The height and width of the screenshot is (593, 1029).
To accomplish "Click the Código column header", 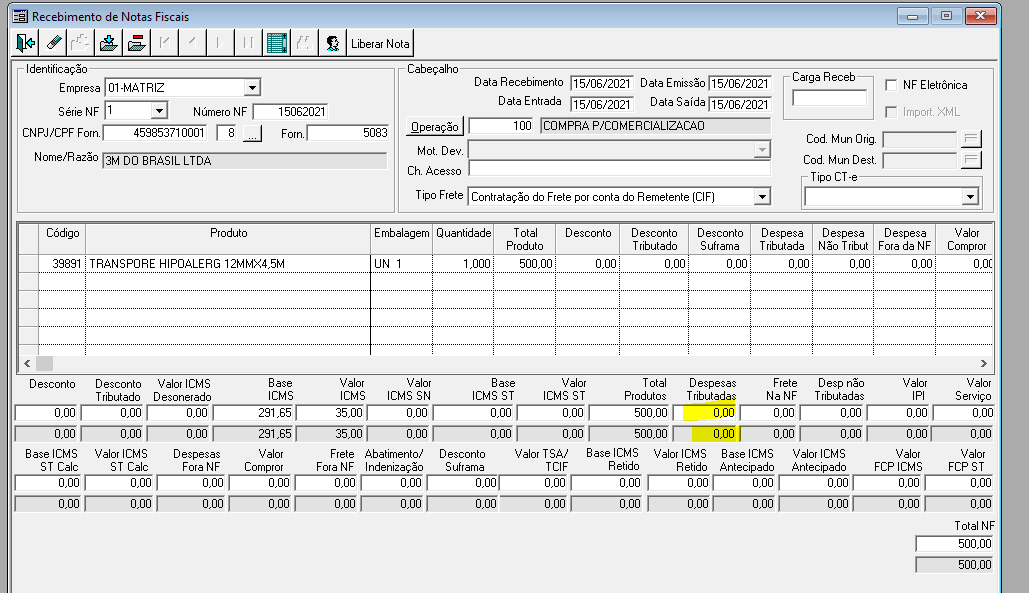I will 62,239.
